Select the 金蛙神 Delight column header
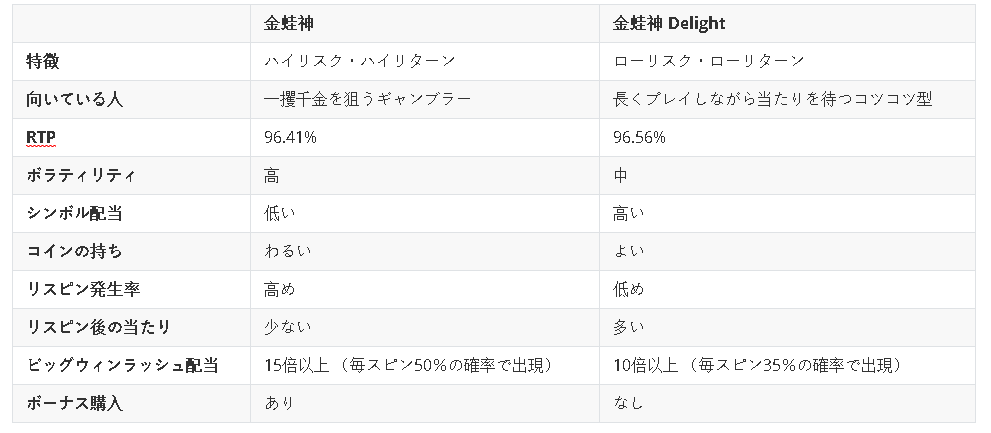 point(669,23)
